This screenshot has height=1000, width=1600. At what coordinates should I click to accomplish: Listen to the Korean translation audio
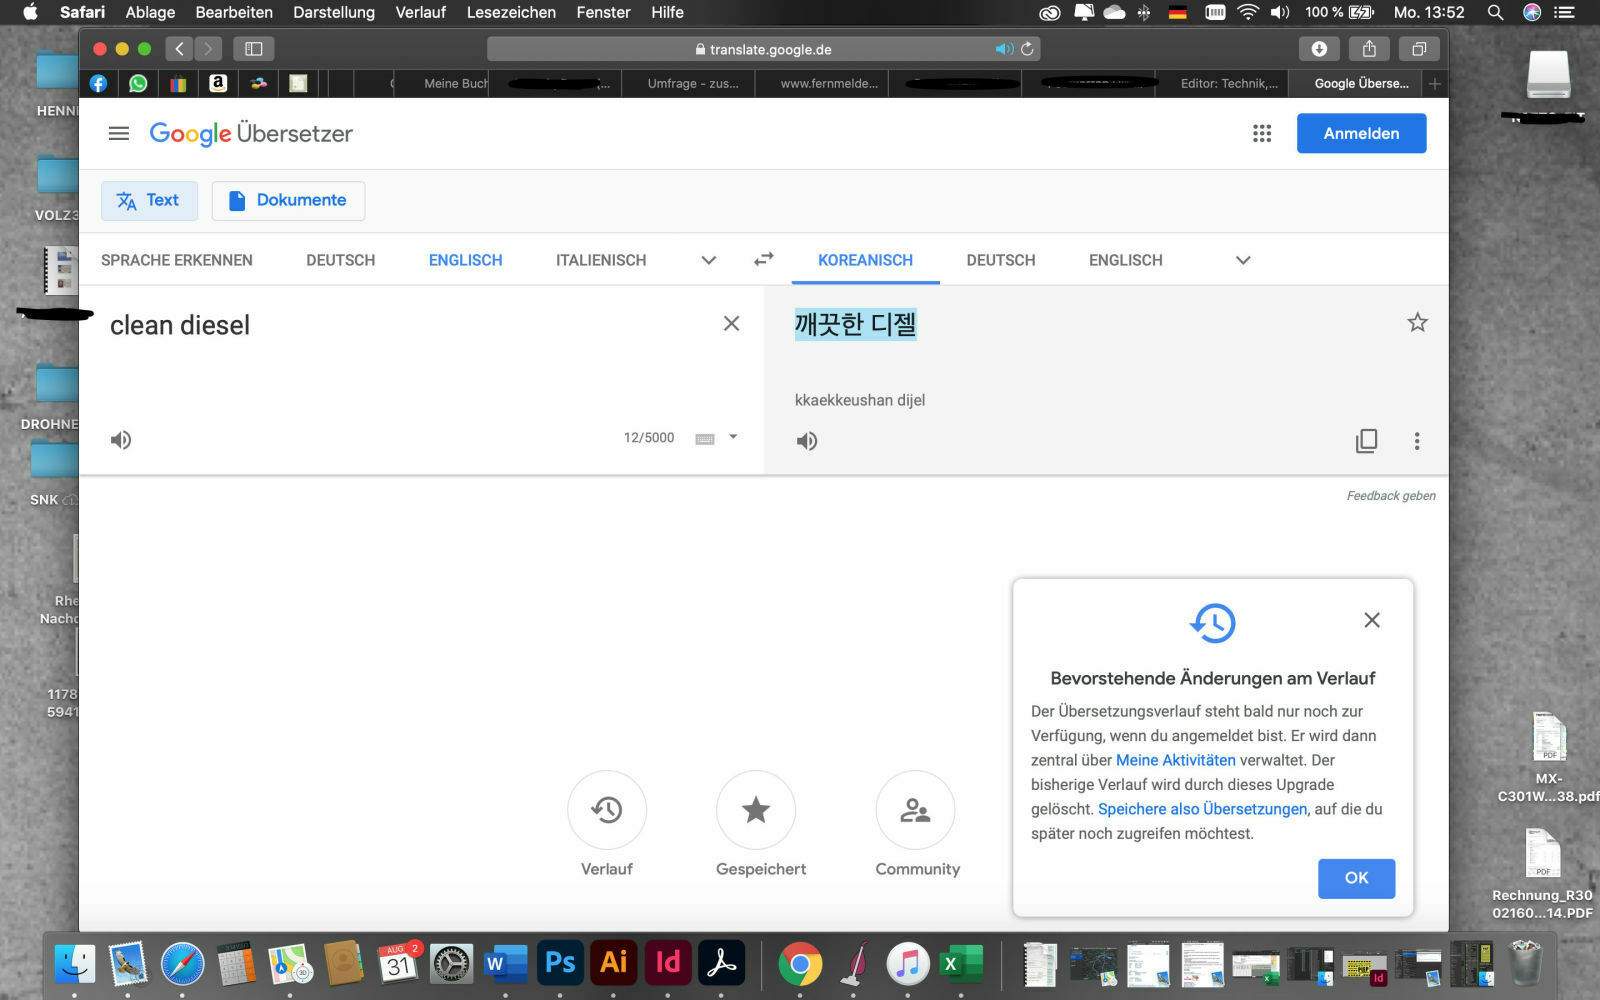click(807, 441)
